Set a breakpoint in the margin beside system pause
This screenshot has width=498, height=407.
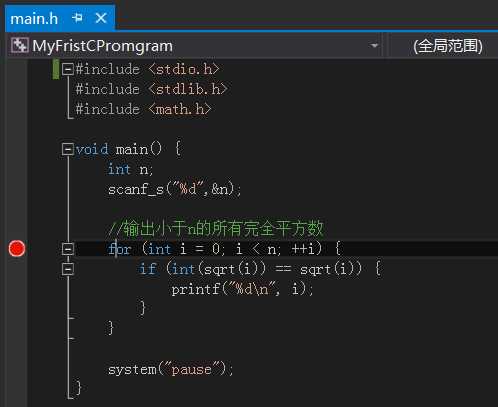(x=17, y=369)
